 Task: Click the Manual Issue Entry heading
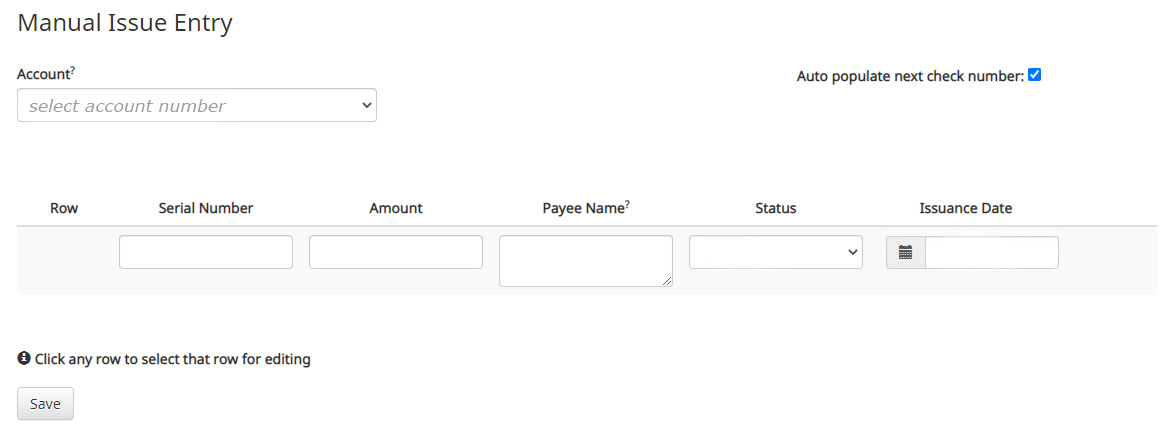(125, 23)
